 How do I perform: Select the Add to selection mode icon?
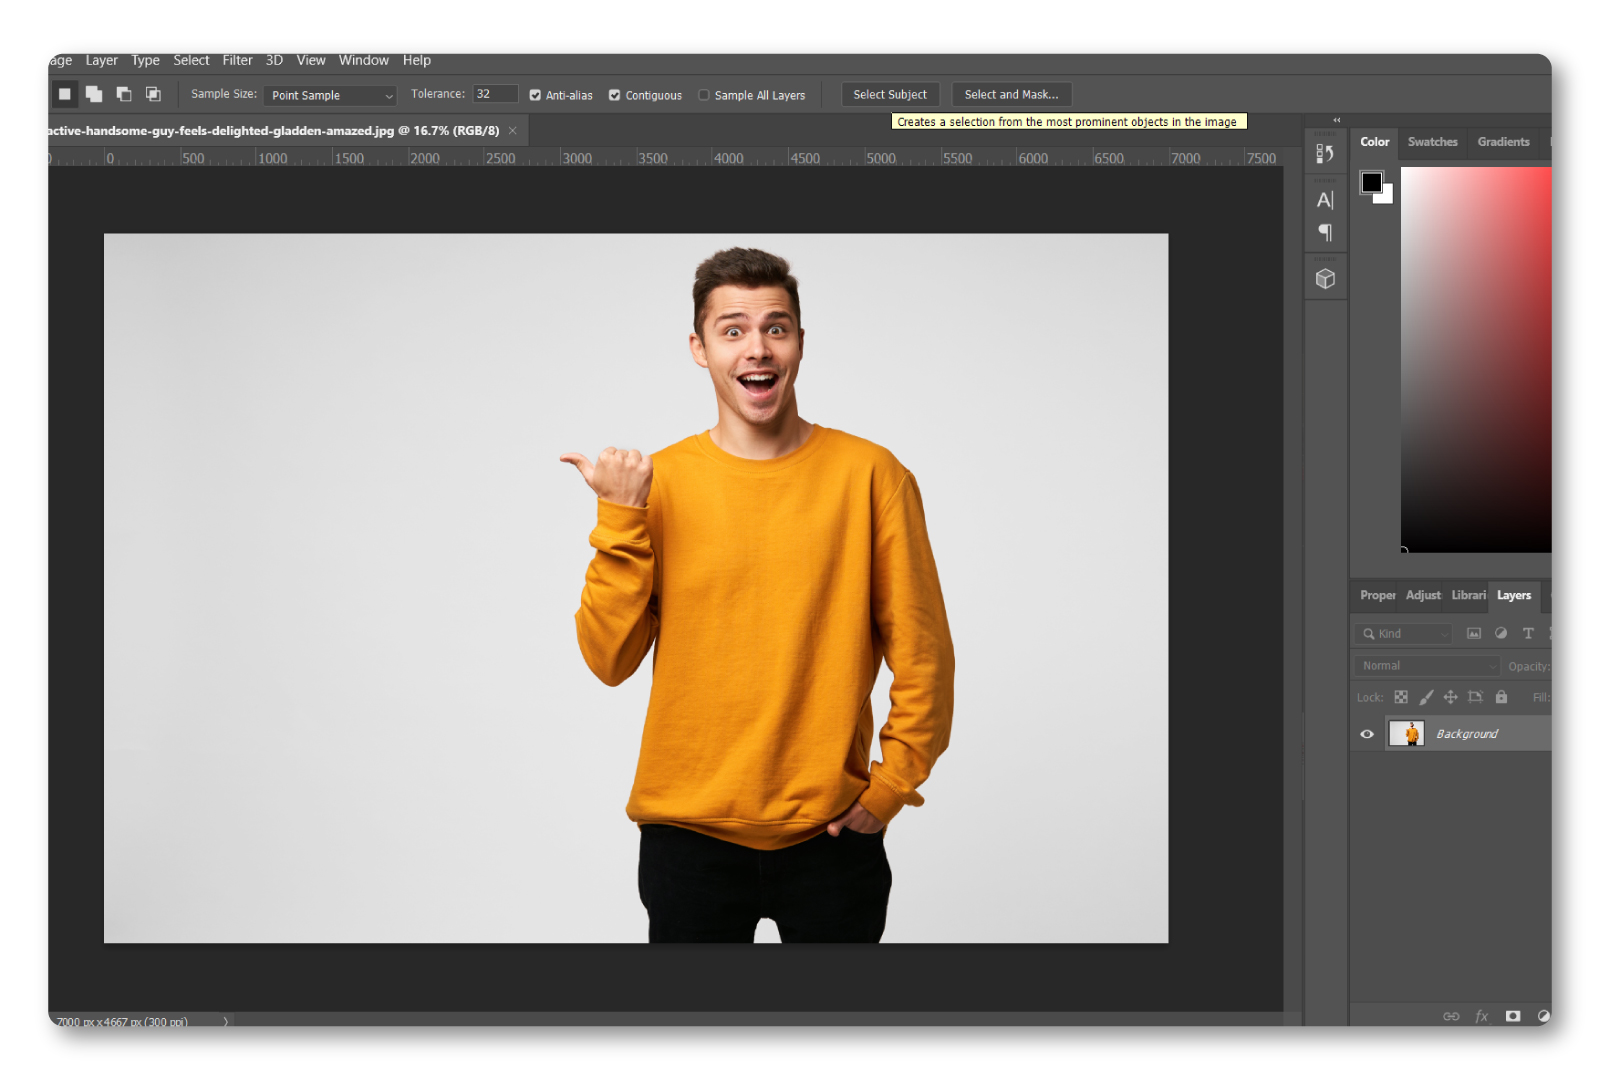coord(94,94)
